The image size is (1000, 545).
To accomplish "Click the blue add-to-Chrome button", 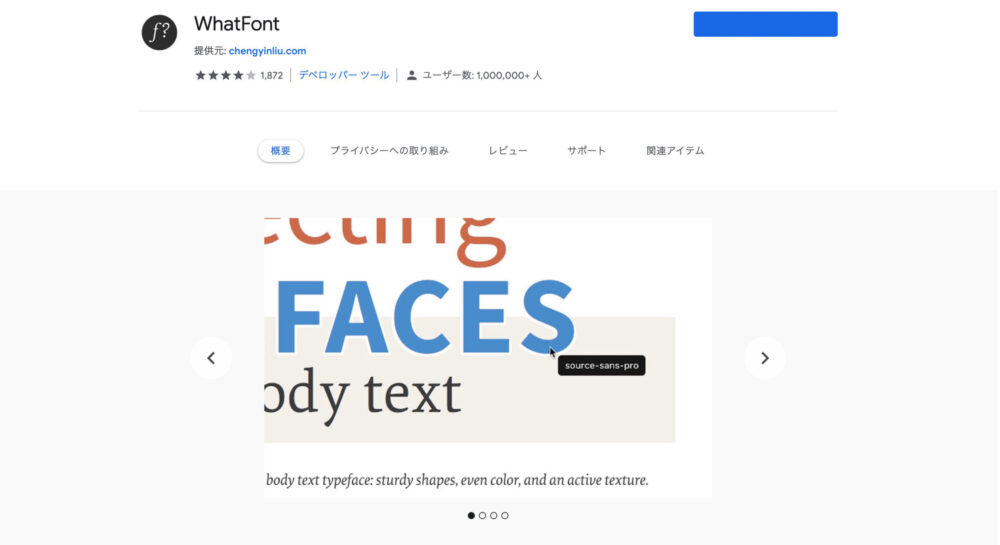I will click(x=765, y=24).
